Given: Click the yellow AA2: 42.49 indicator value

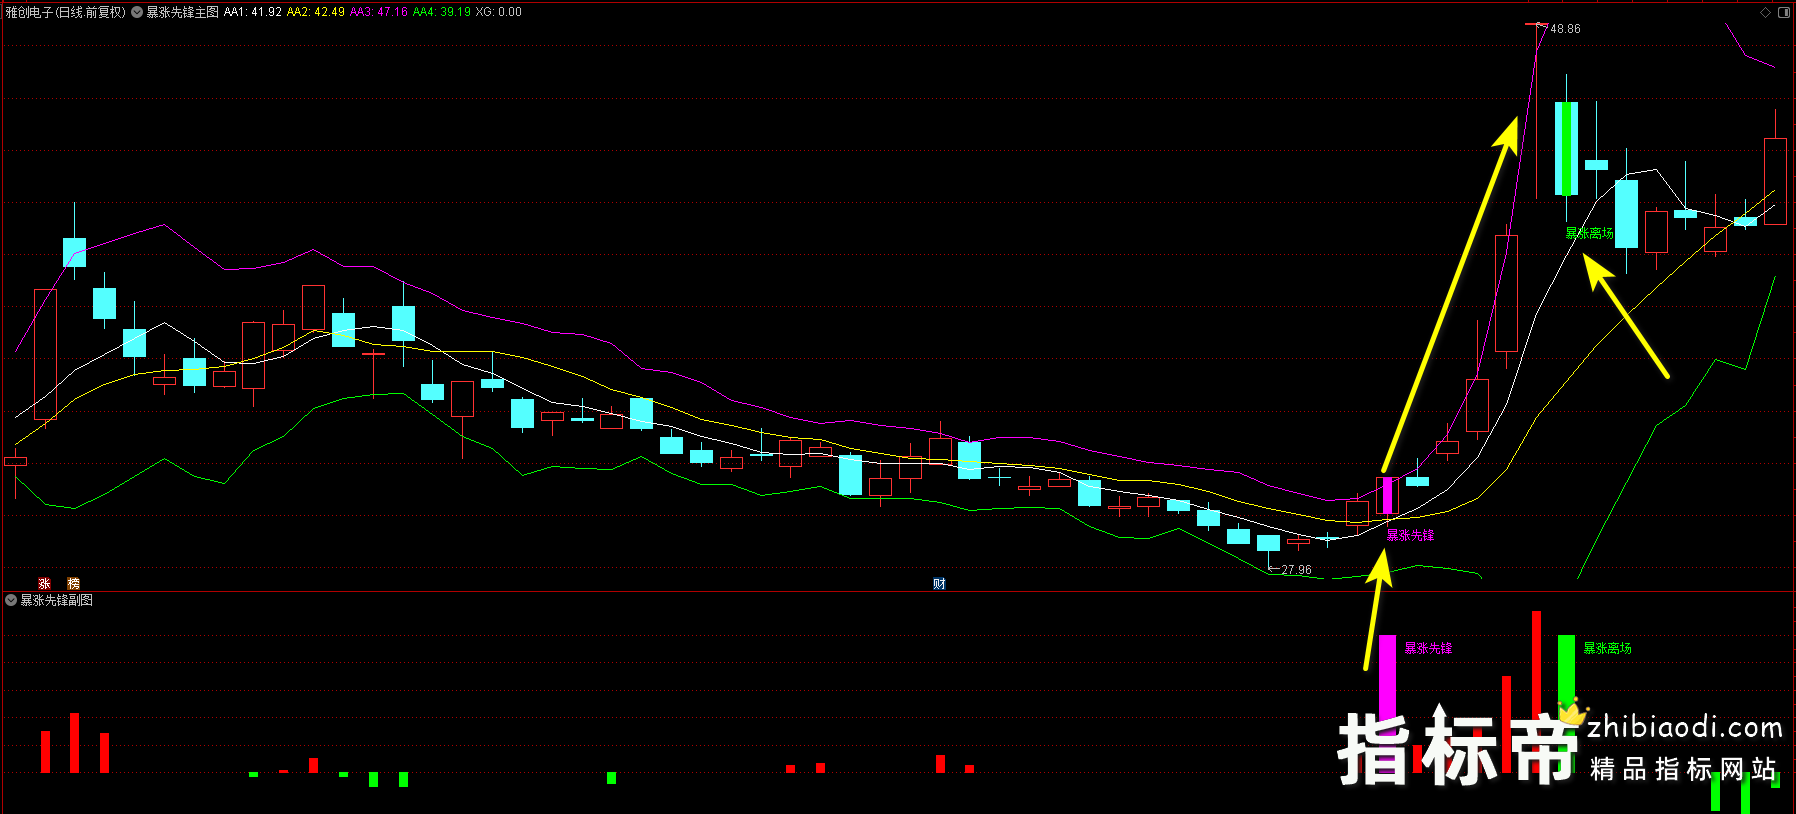Looking at the screenshot, I should point(316,12).
